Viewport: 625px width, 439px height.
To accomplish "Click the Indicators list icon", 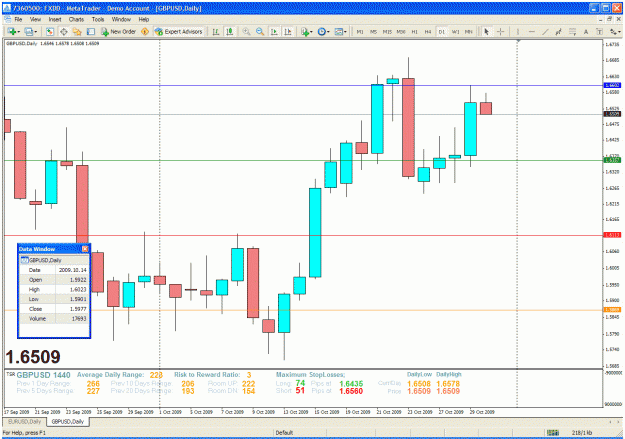I will 305,31.
